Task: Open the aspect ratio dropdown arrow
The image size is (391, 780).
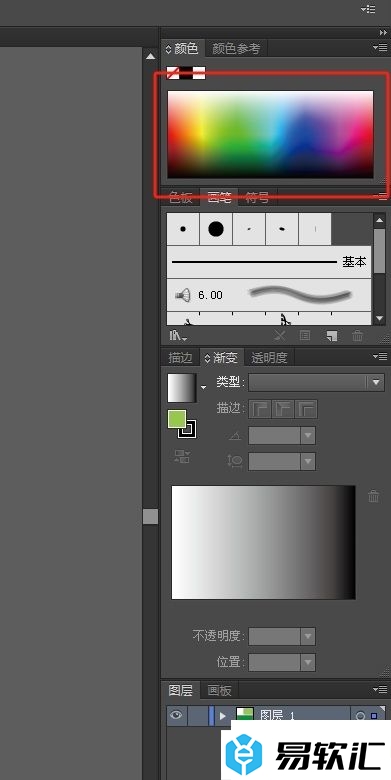Action: tap(308, 462)
